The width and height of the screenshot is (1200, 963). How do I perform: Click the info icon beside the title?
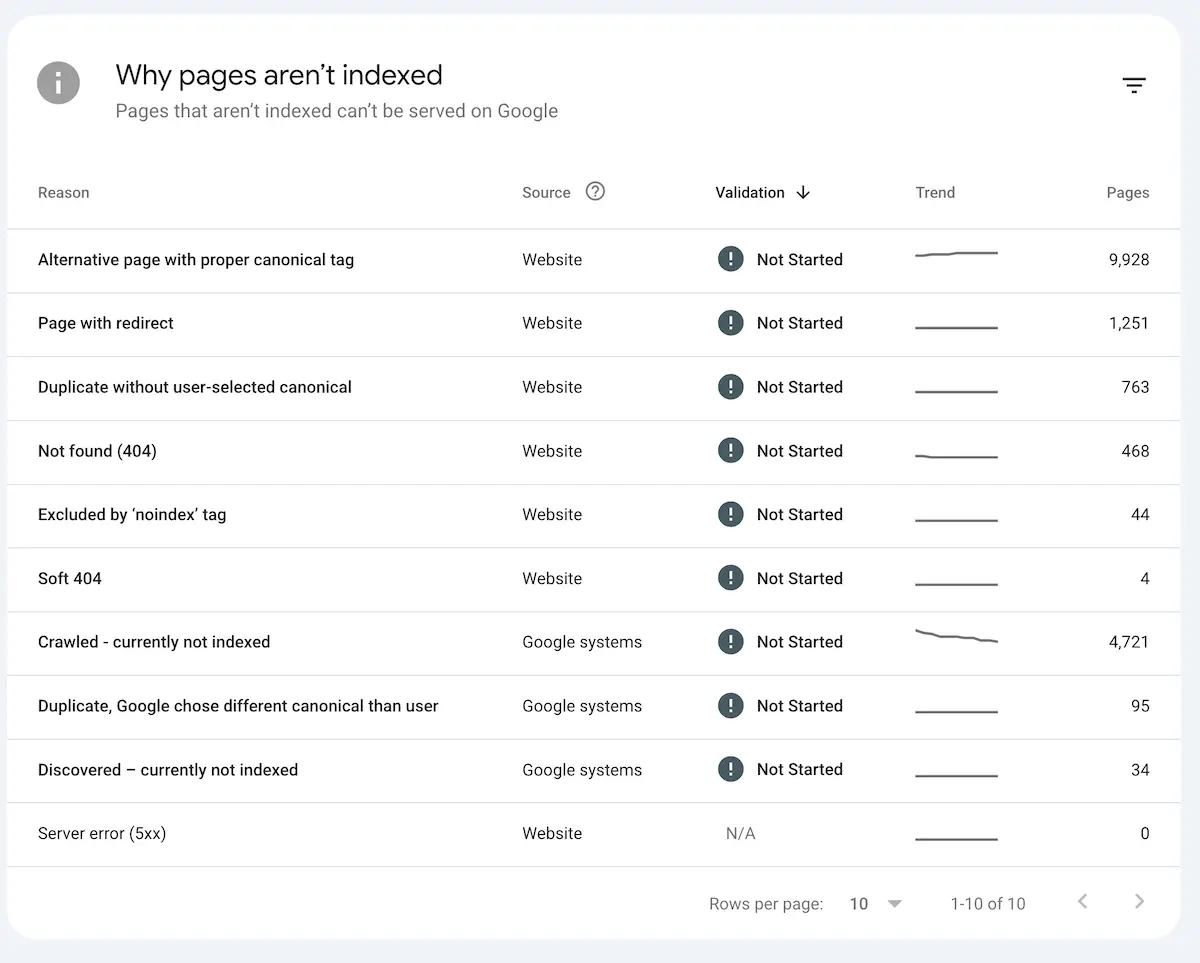(58, 83)
